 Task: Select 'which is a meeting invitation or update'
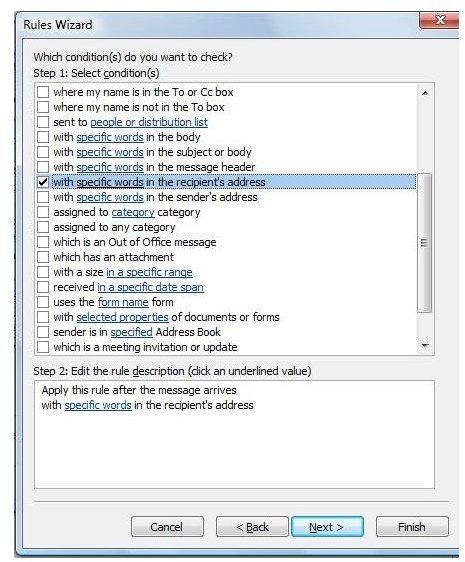[43, 347]
